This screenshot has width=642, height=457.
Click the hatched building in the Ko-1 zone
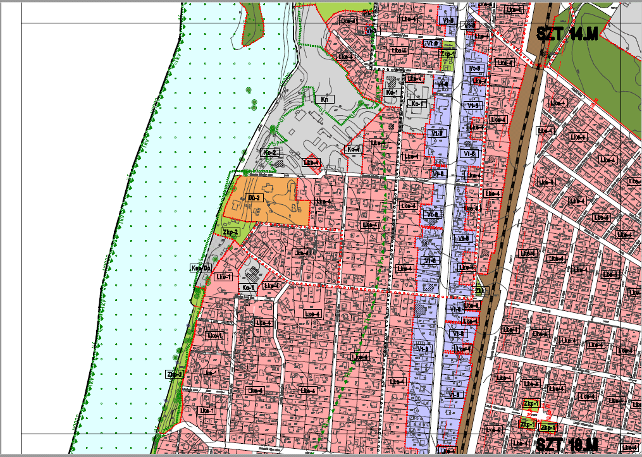pos(254,272)
